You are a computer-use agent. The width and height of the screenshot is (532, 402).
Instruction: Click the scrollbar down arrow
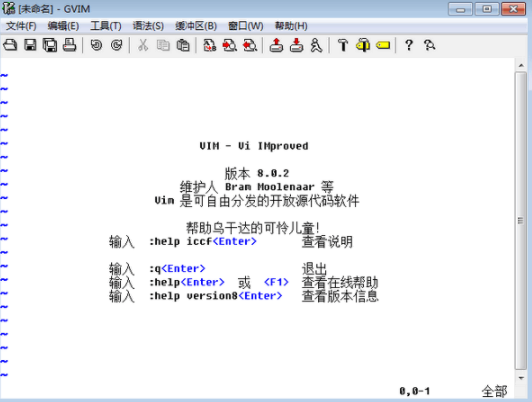pos(521,378)
